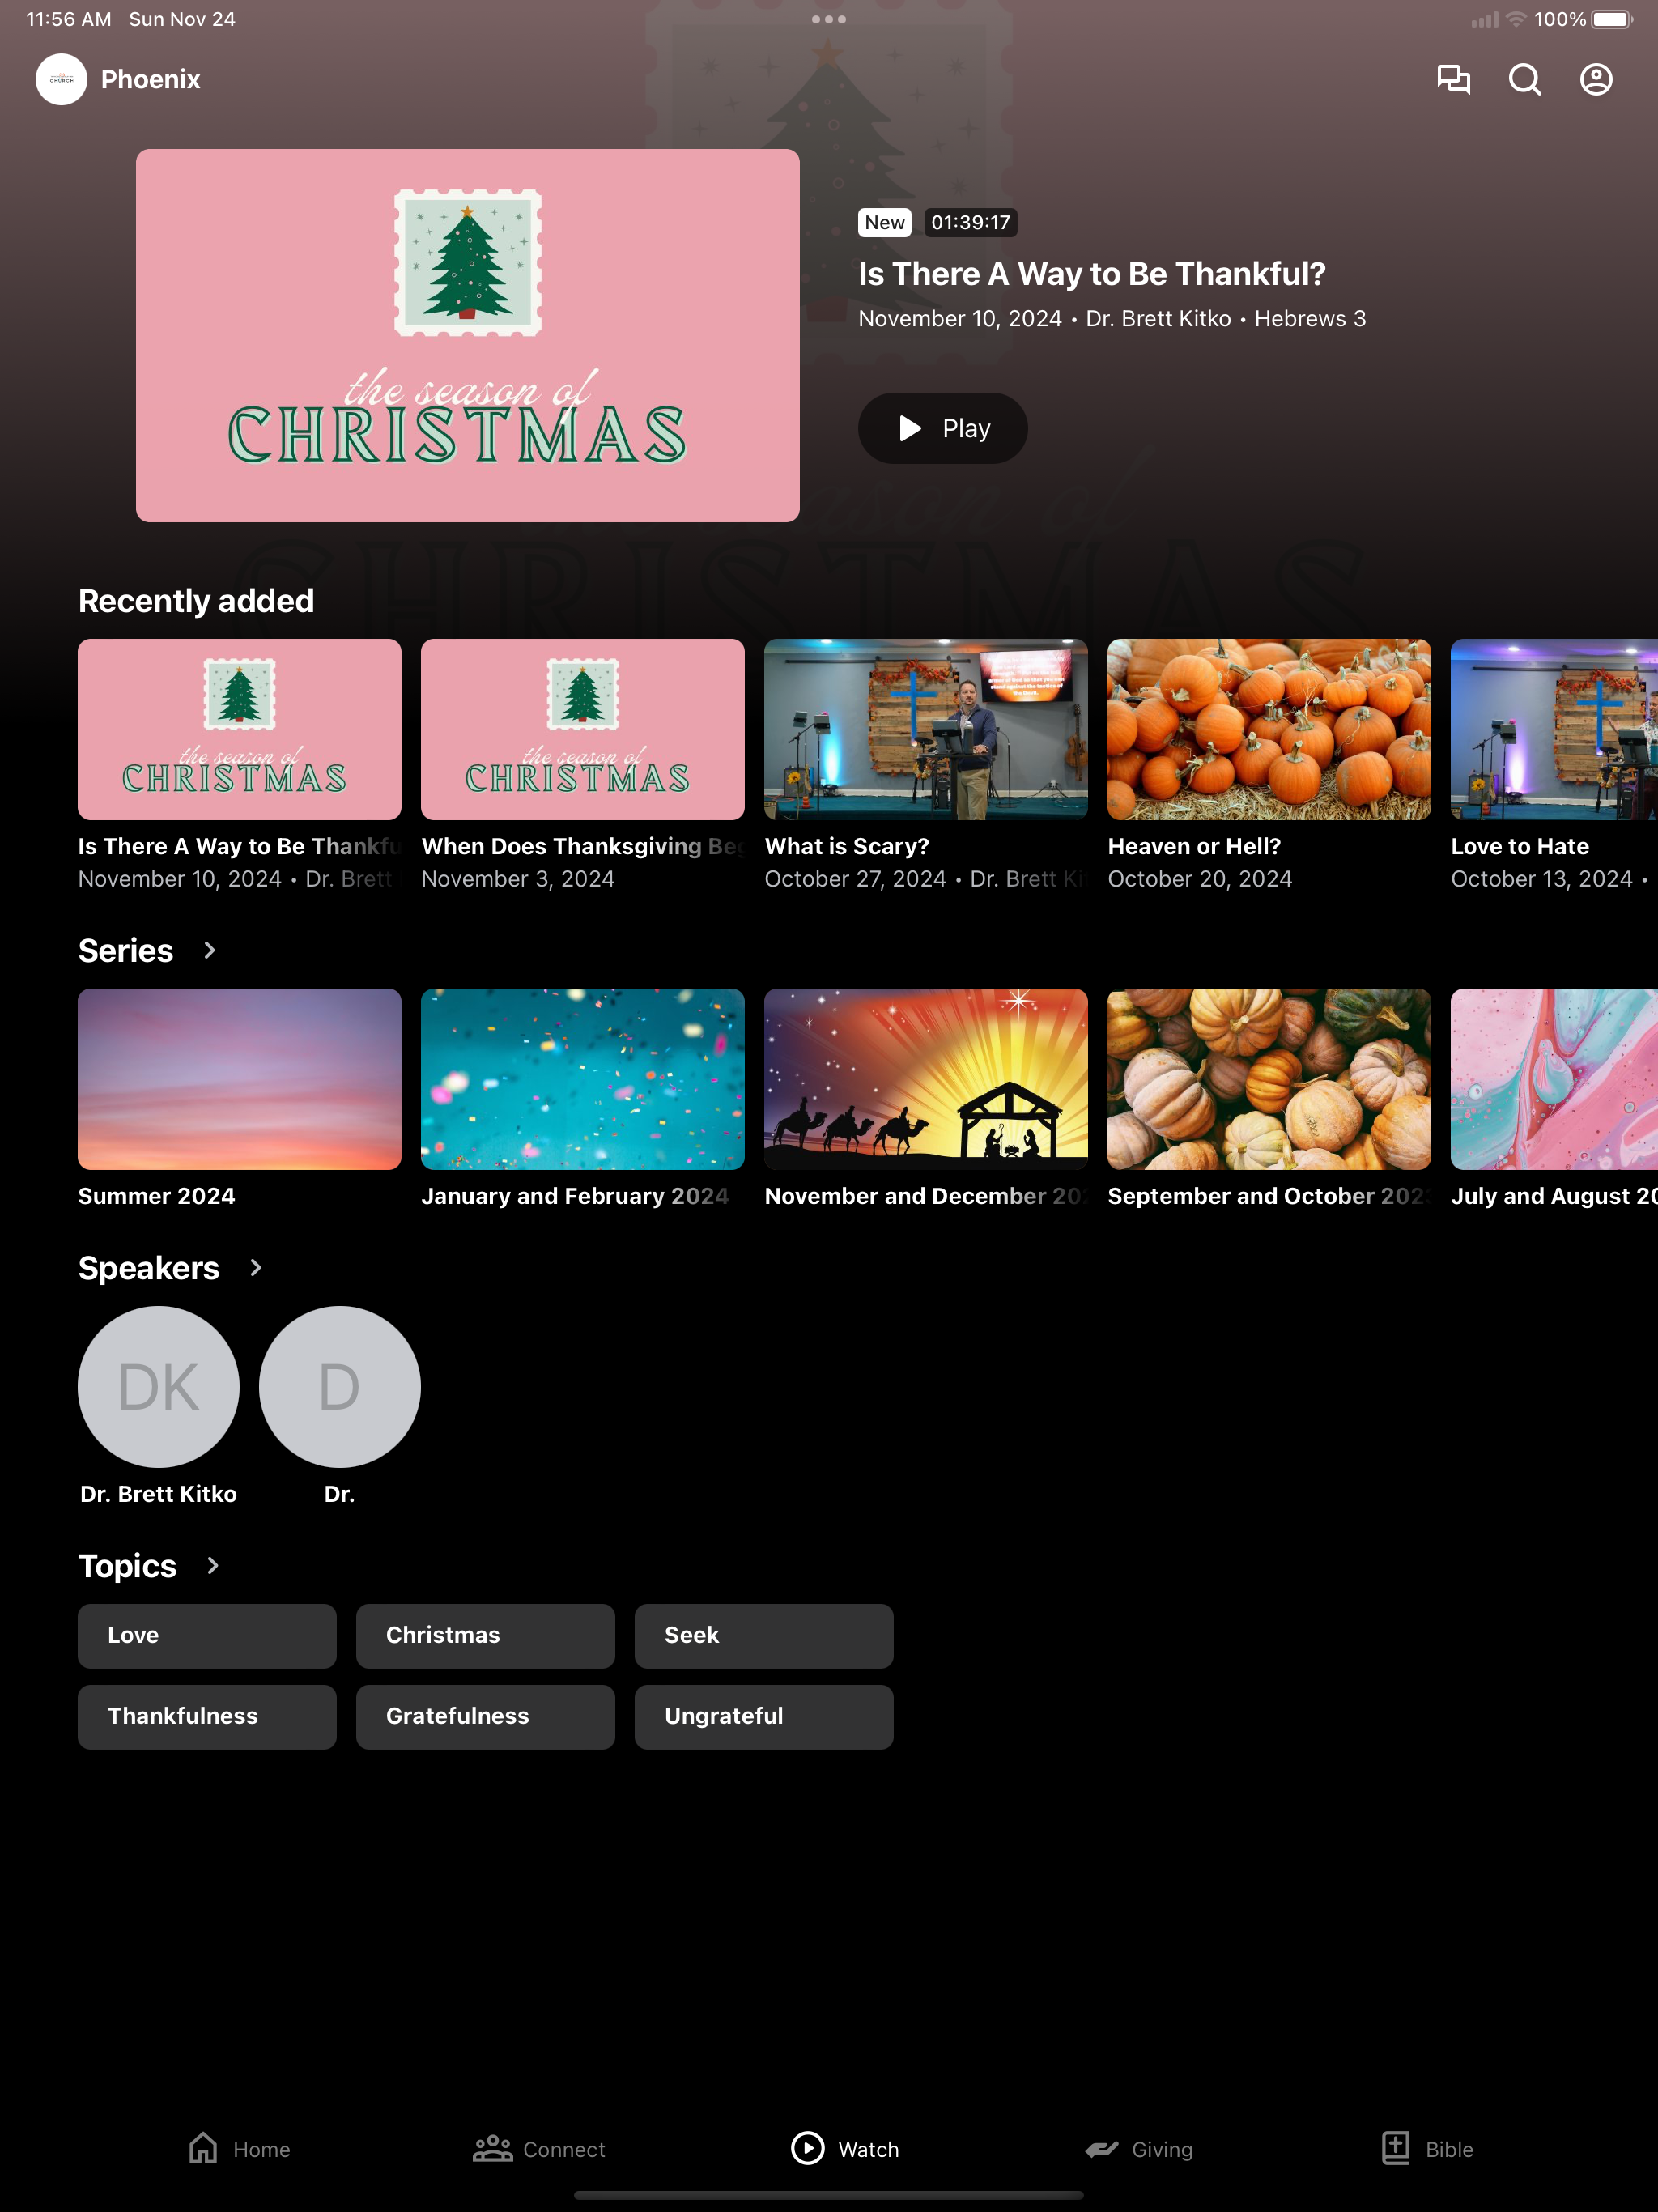
Task: Select the Seek topic
Action: [764, 1636]
